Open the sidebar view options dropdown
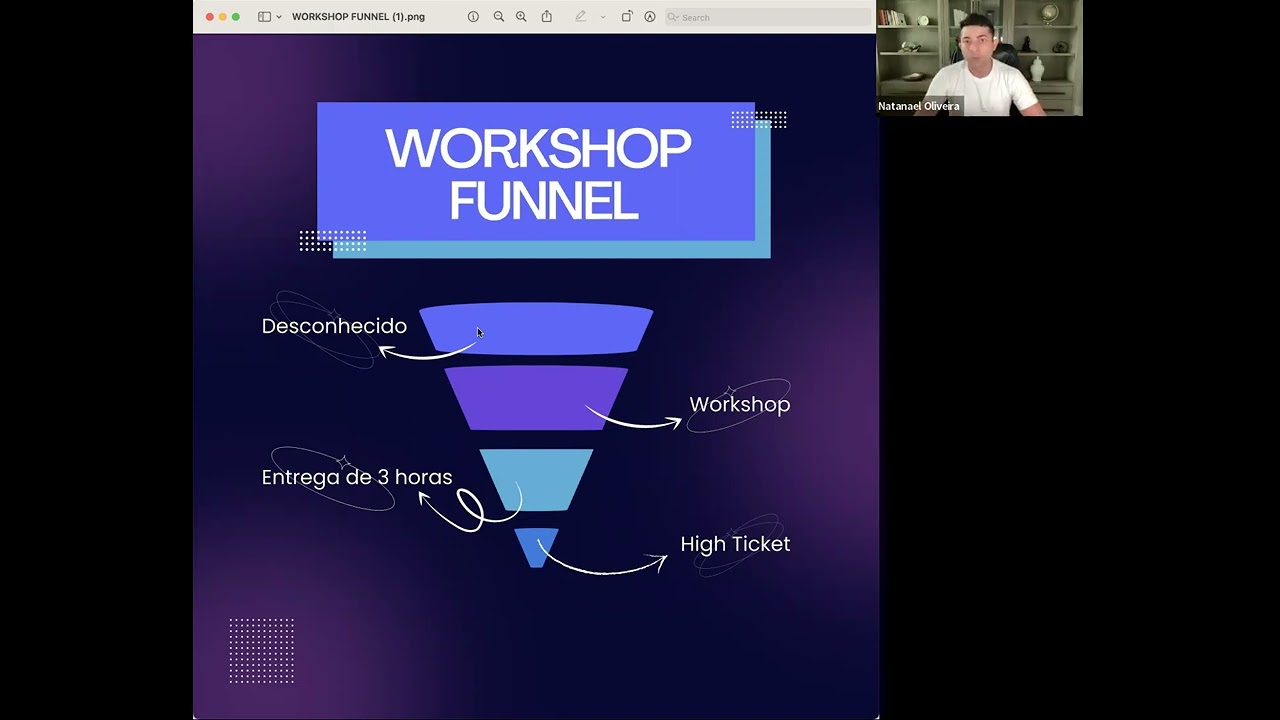The height and width of the screenshot is (720, 1280). [x=279, y=17]
